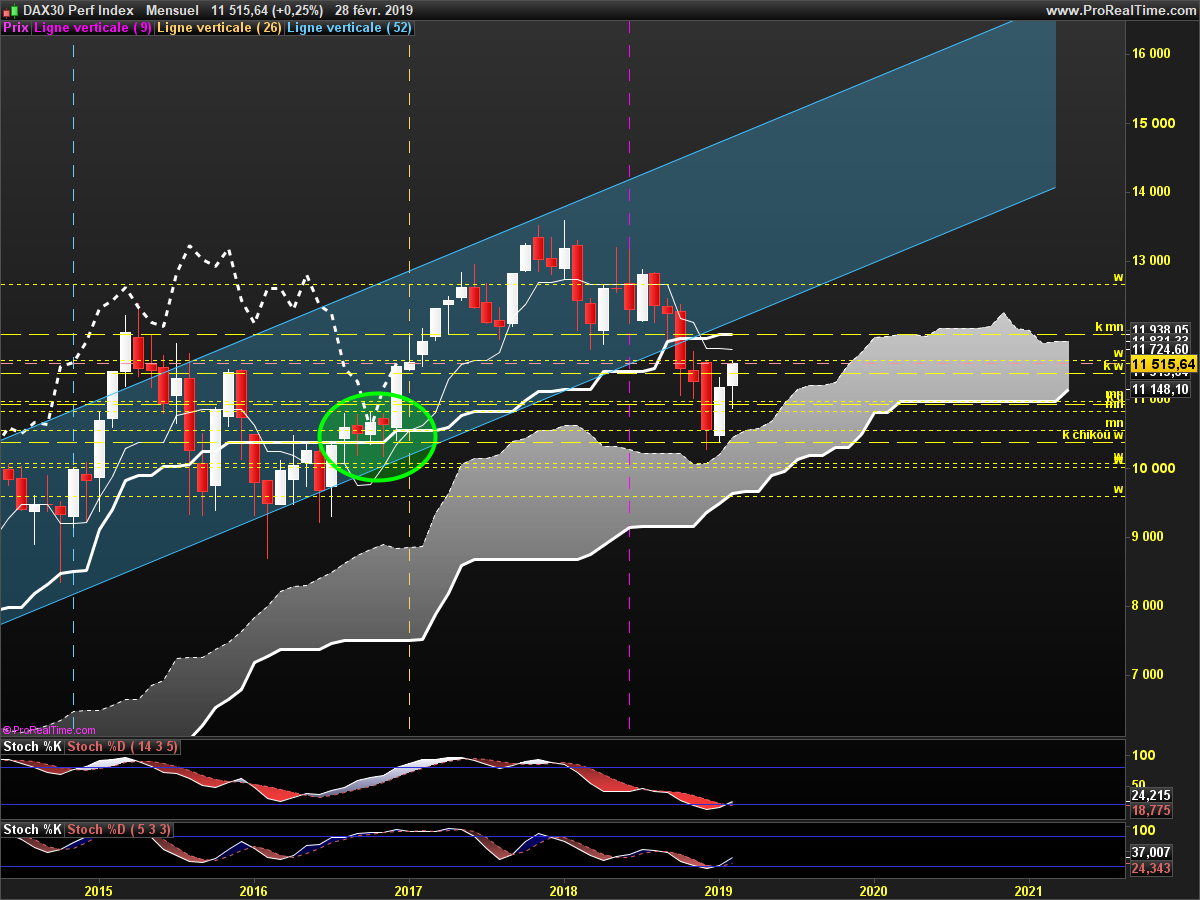Click the 24,343 stochastic value
The image size is (1200, 900).
coord(1150,868)
